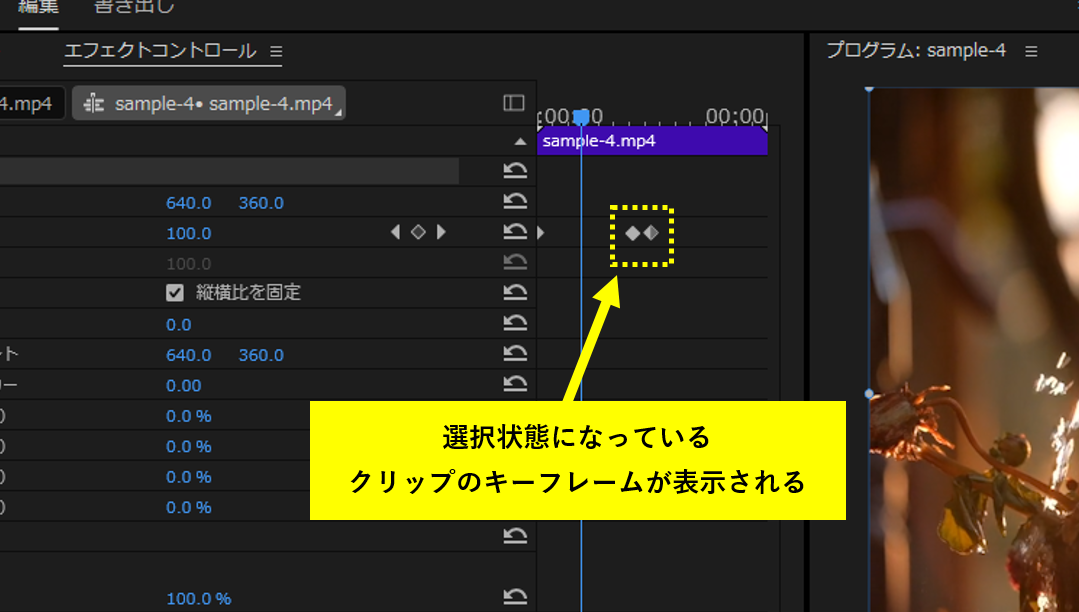Expand the scale row's velocity graph triangle
This screenshot has height=612, width=1079.
coord(540,231)
